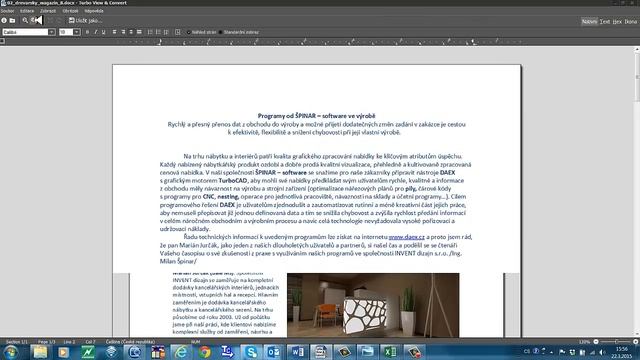
Task: Click the first list style icon
Action: tap(150, 32)
